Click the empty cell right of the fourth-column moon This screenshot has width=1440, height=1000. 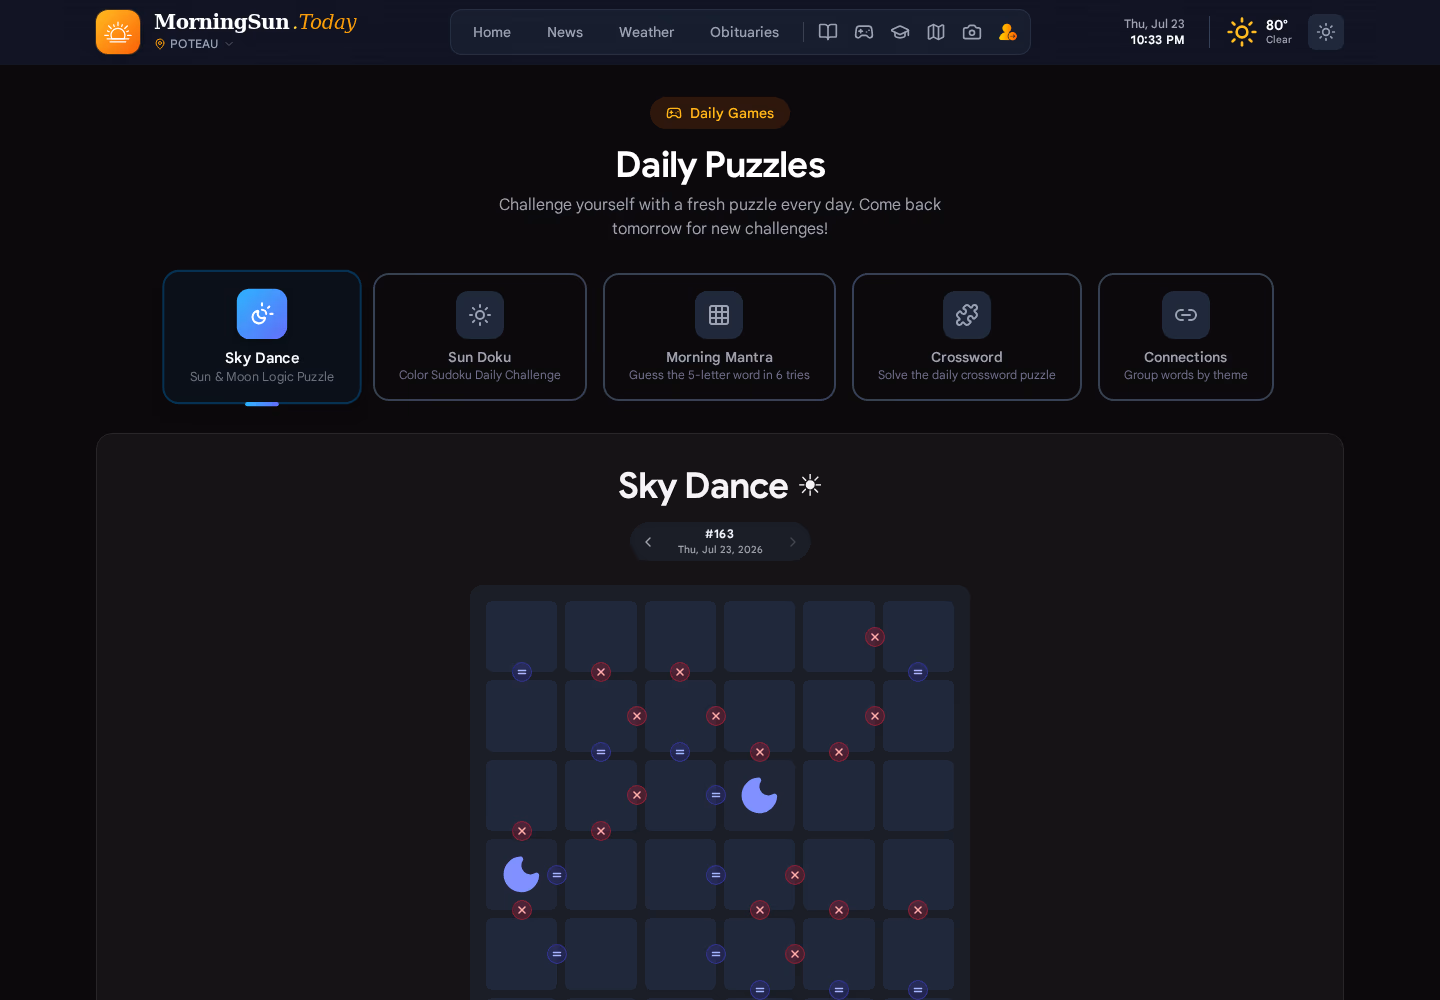pyautogui.click(x=838, y=795)
